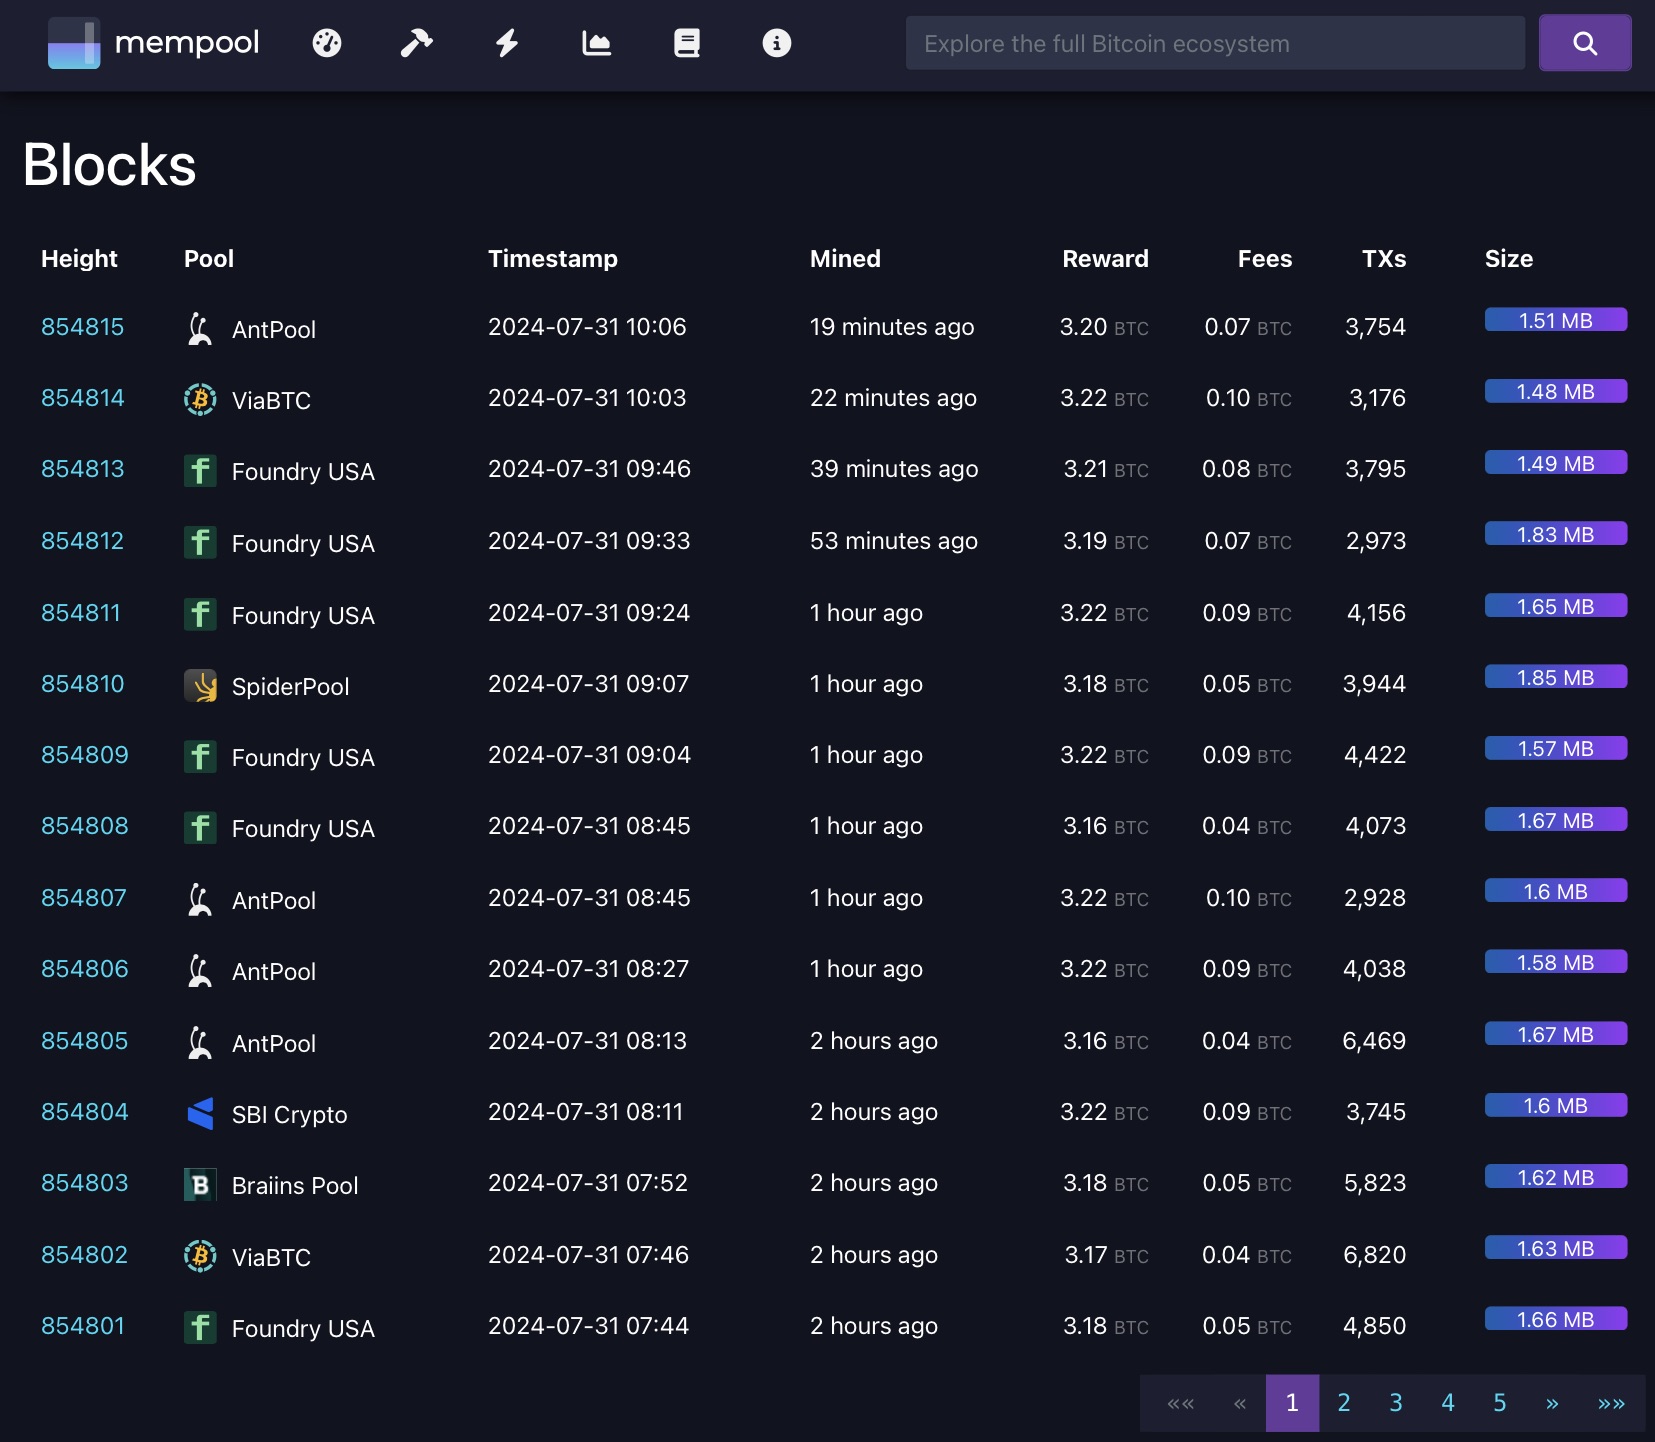The height and width of the screenshot is (1442, 1655).
Task: Jump to next page arrow
Action: 1552,1403
